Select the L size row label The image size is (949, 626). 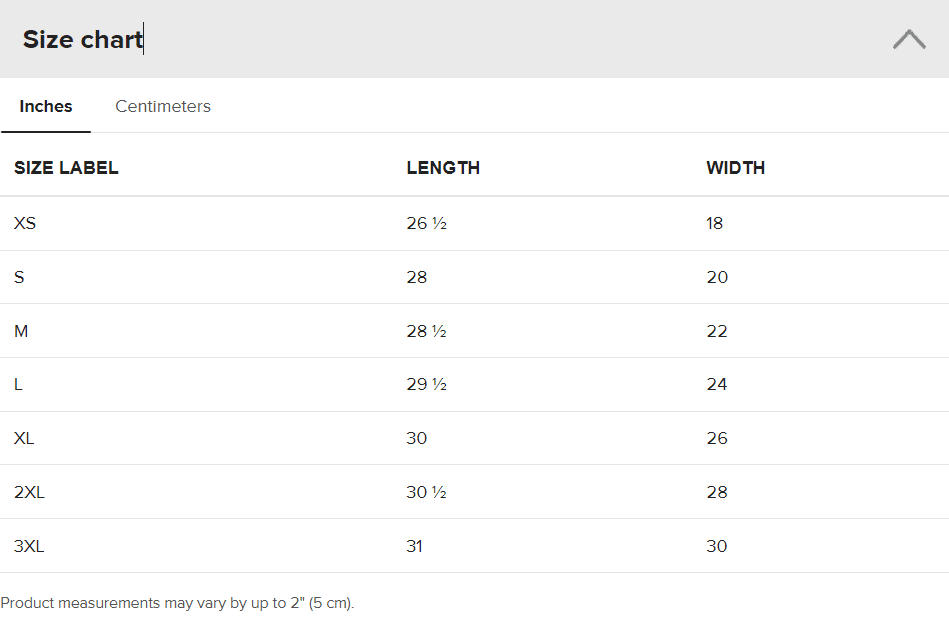[18, 384]
